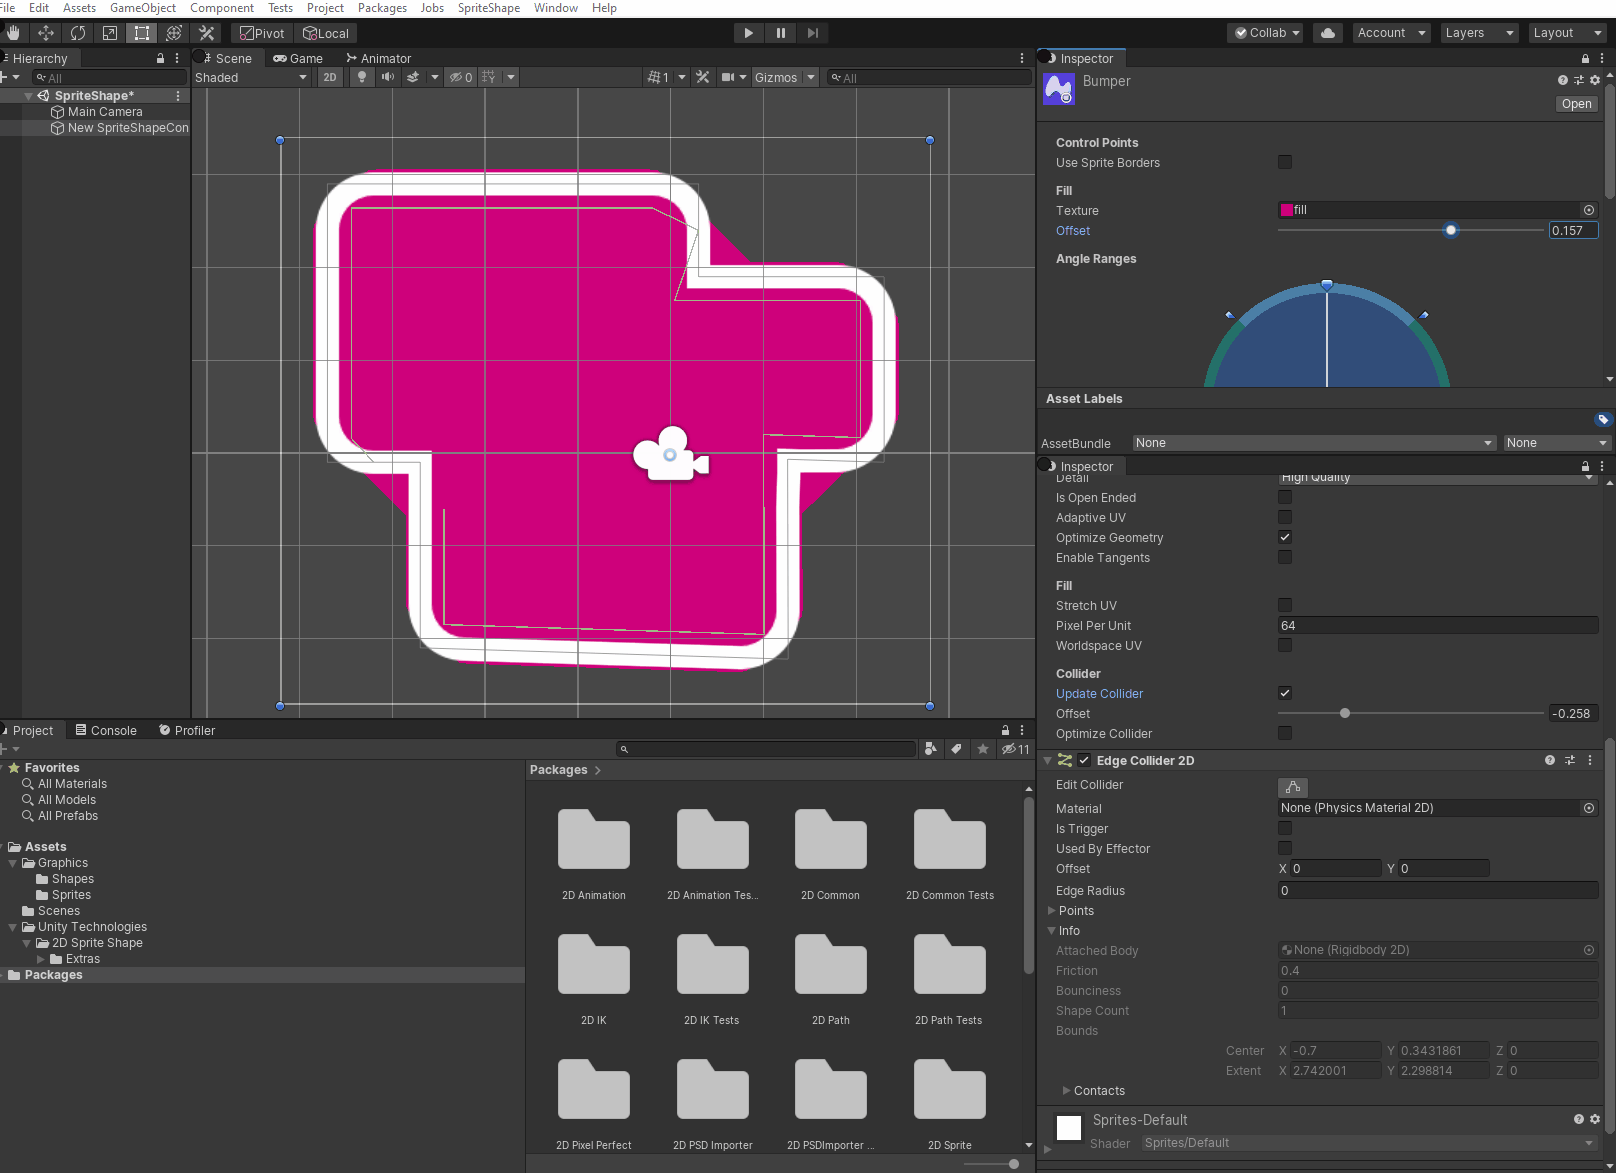Collapse Graphics folder in Project tree
The image size is (1616, 1173).
(x=12, y=863)
